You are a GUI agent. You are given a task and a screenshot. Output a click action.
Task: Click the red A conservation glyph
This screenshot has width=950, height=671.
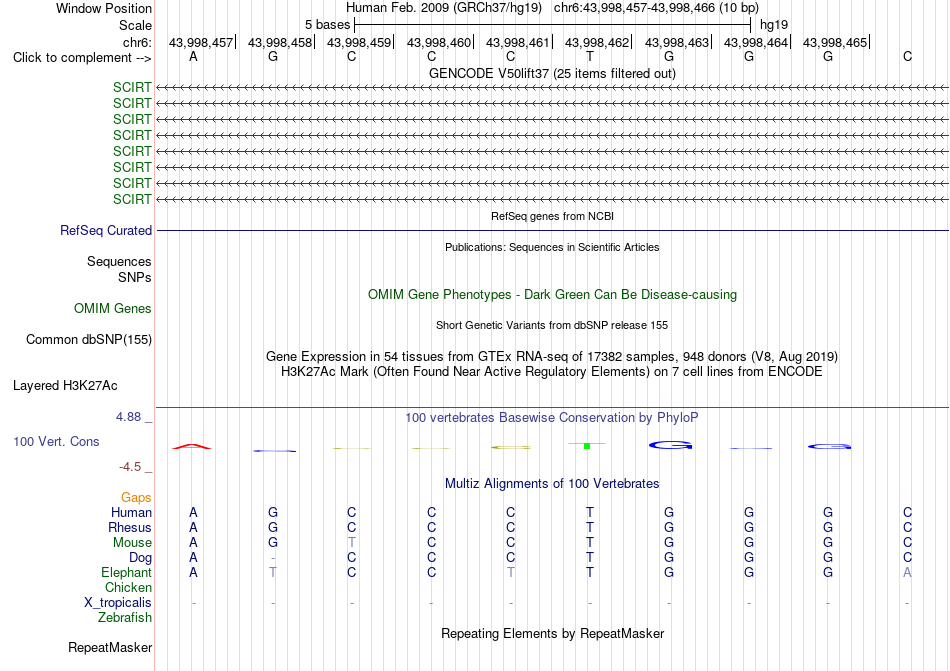pyautogui.click(x=192, y=447)
